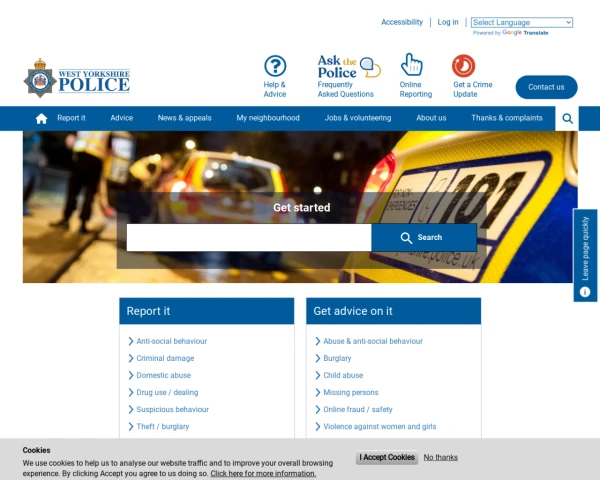600x480 pixels.
Task: Click the Leave page quickly side tab
Action: pyautogui.click(x=585, y=255)
